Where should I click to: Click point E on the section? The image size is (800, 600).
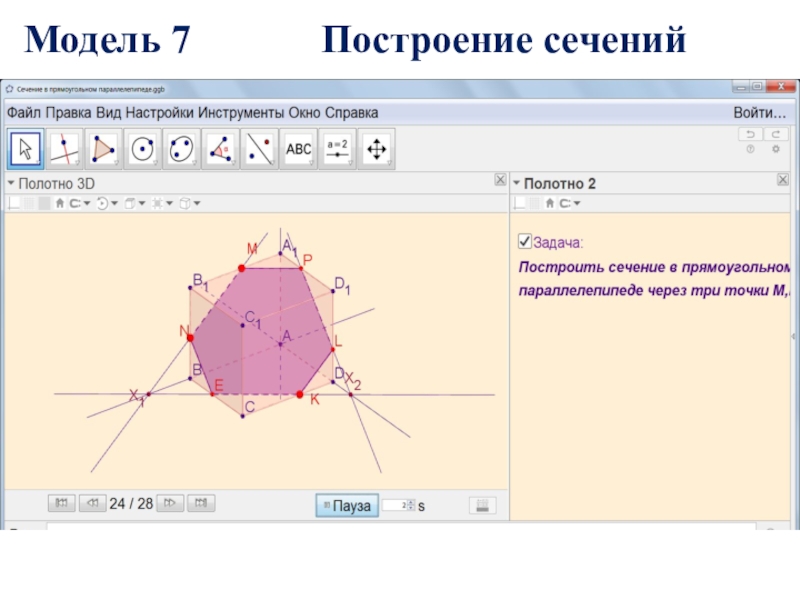[x=212, y=394]
